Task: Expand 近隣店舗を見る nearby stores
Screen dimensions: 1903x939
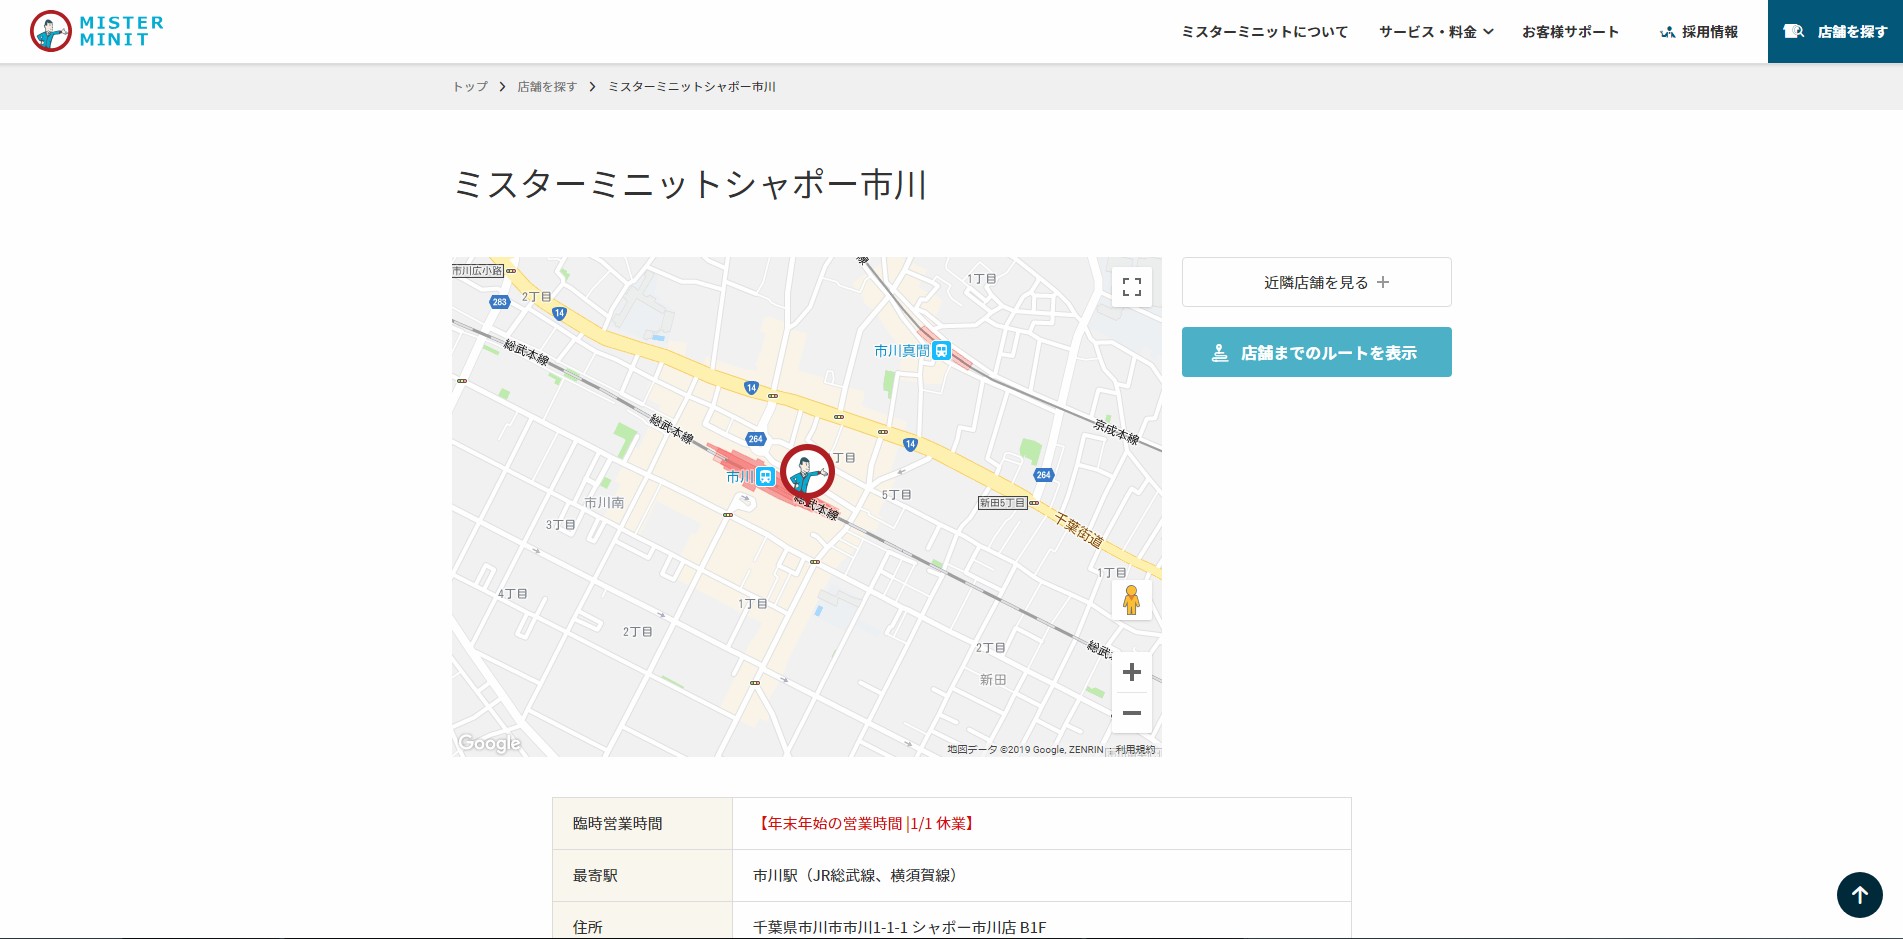Action: pyautogui.click(x=1317, y=282)
